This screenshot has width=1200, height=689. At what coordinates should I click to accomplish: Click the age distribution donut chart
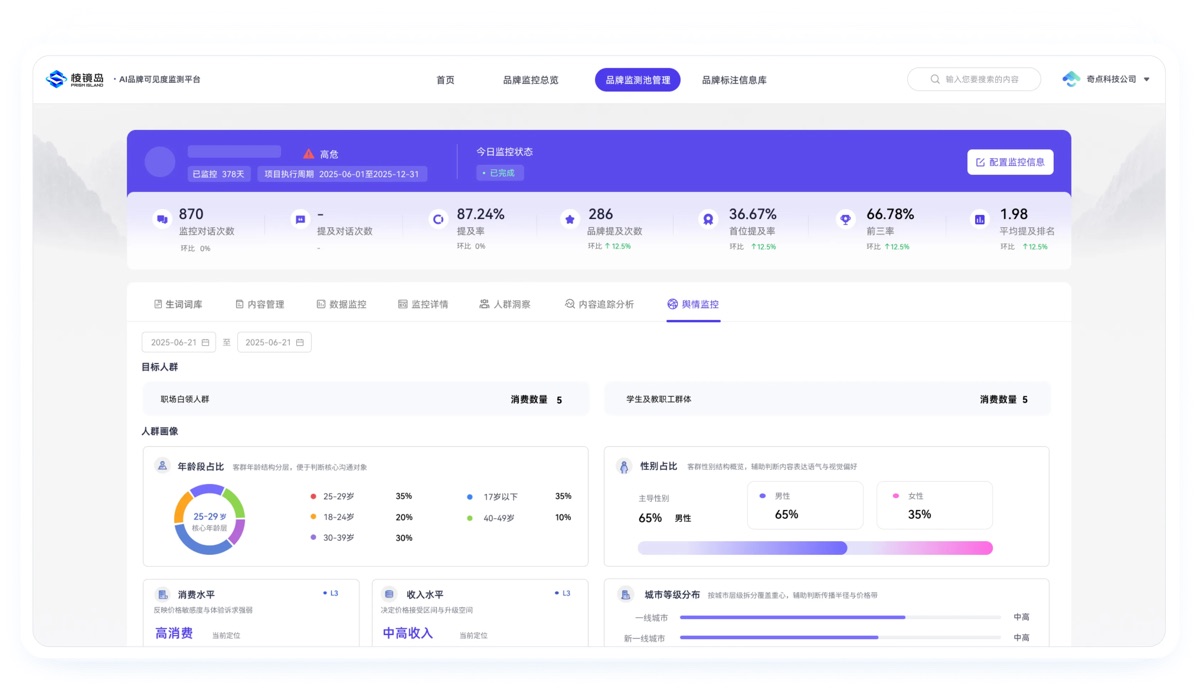click(209, 520)
